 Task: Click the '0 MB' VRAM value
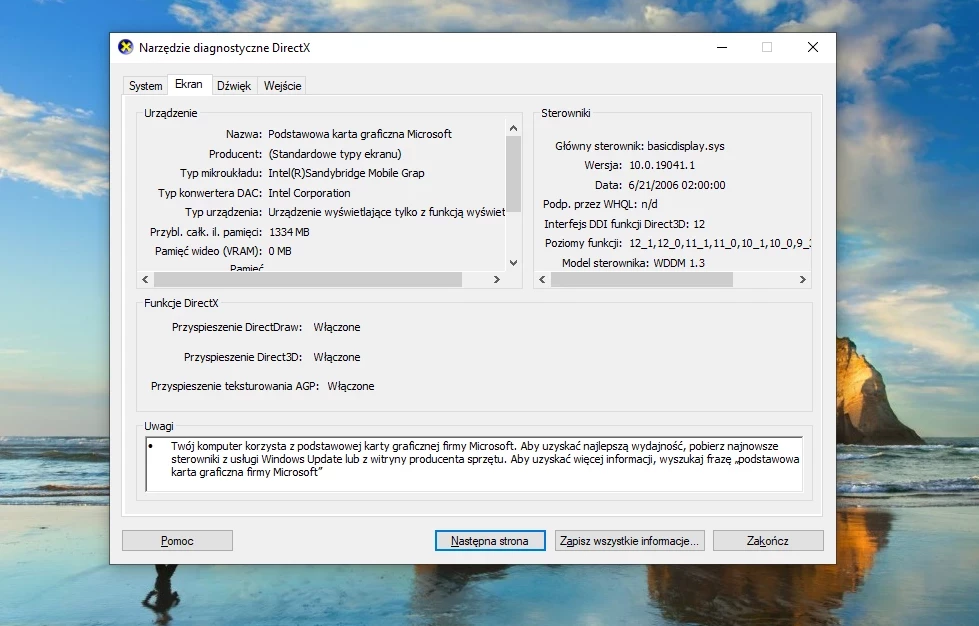280,252
